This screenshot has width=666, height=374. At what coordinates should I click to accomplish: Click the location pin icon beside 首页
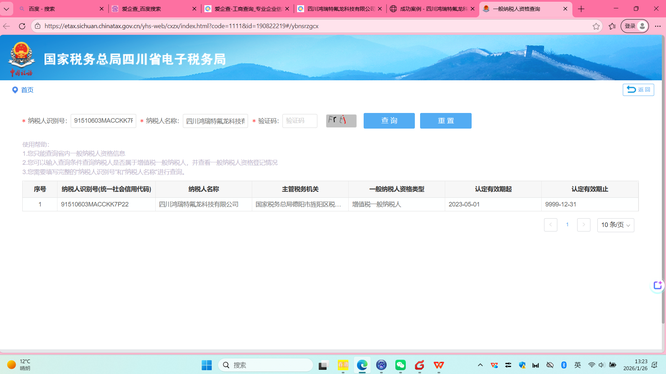(x=15, y=90)
